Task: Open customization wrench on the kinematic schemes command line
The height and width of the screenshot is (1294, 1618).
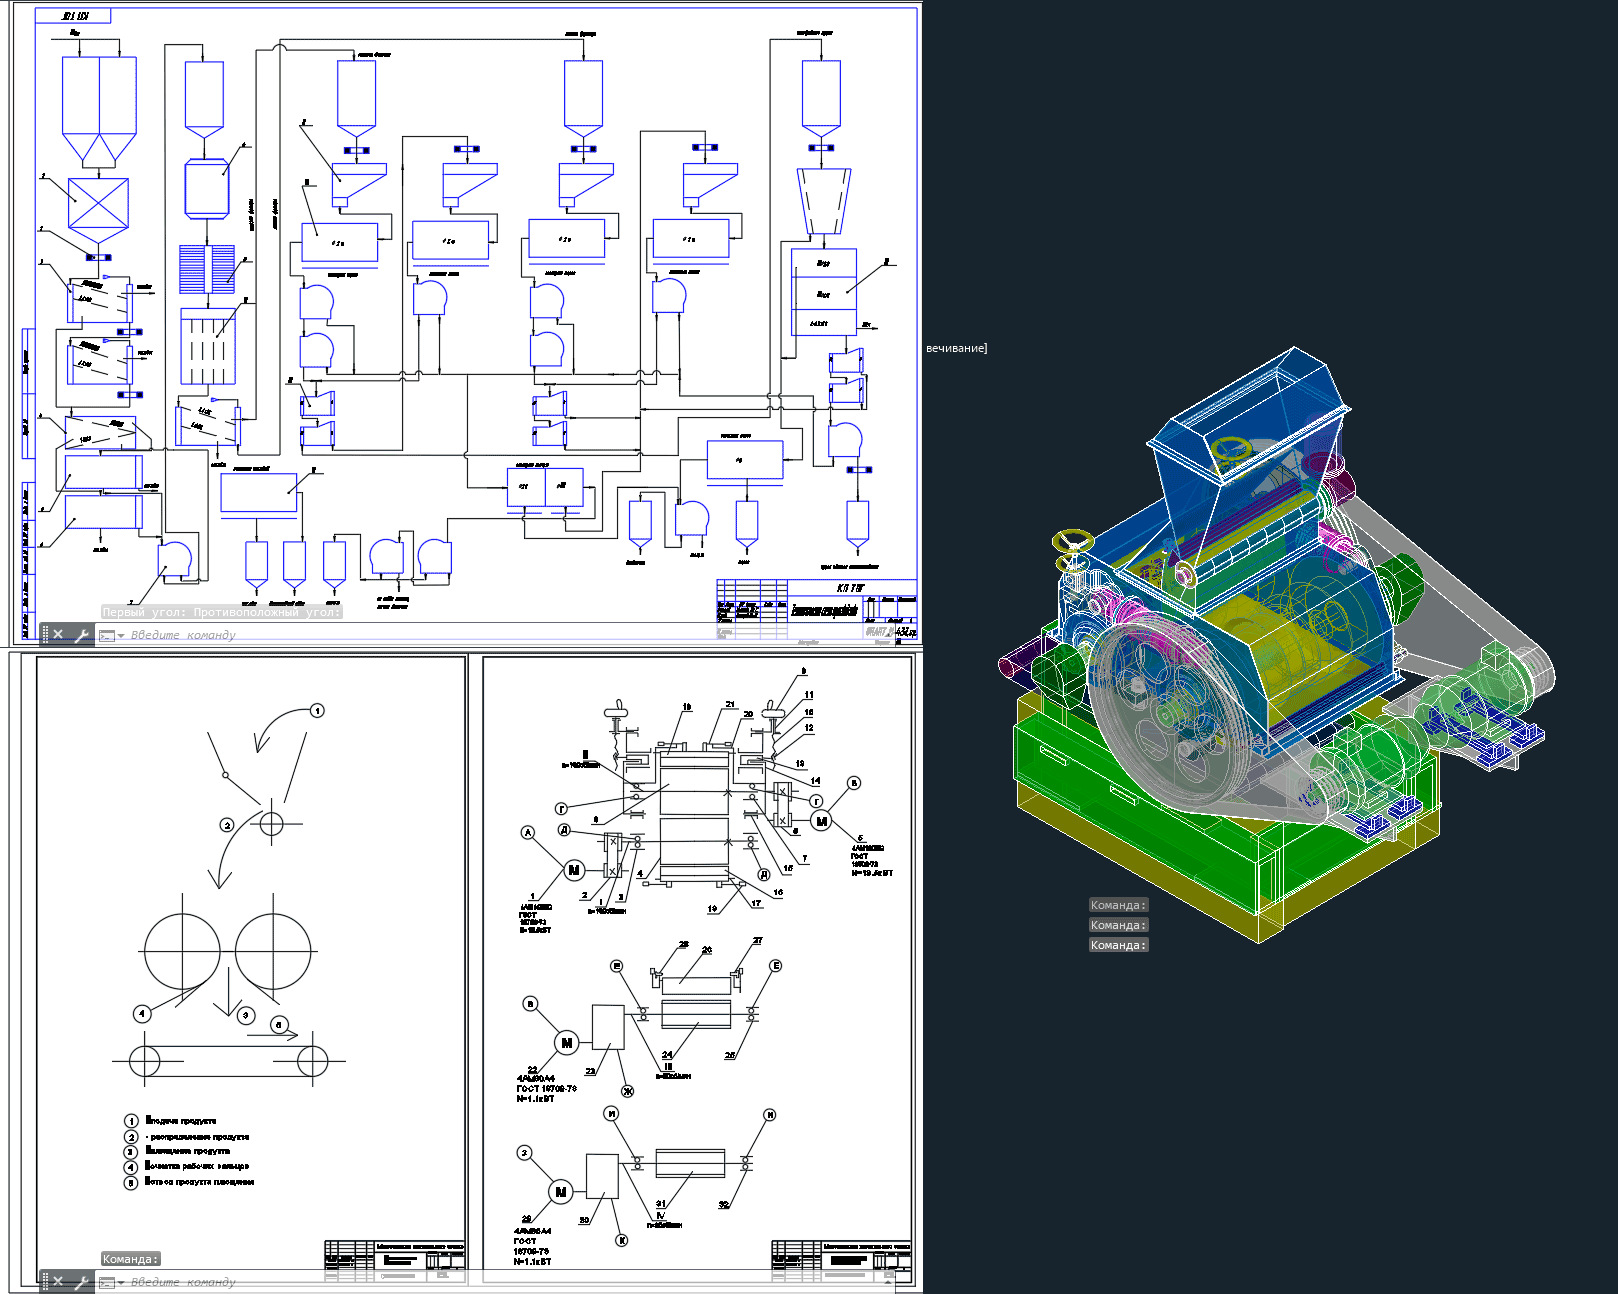Action: coord(82,1281)
